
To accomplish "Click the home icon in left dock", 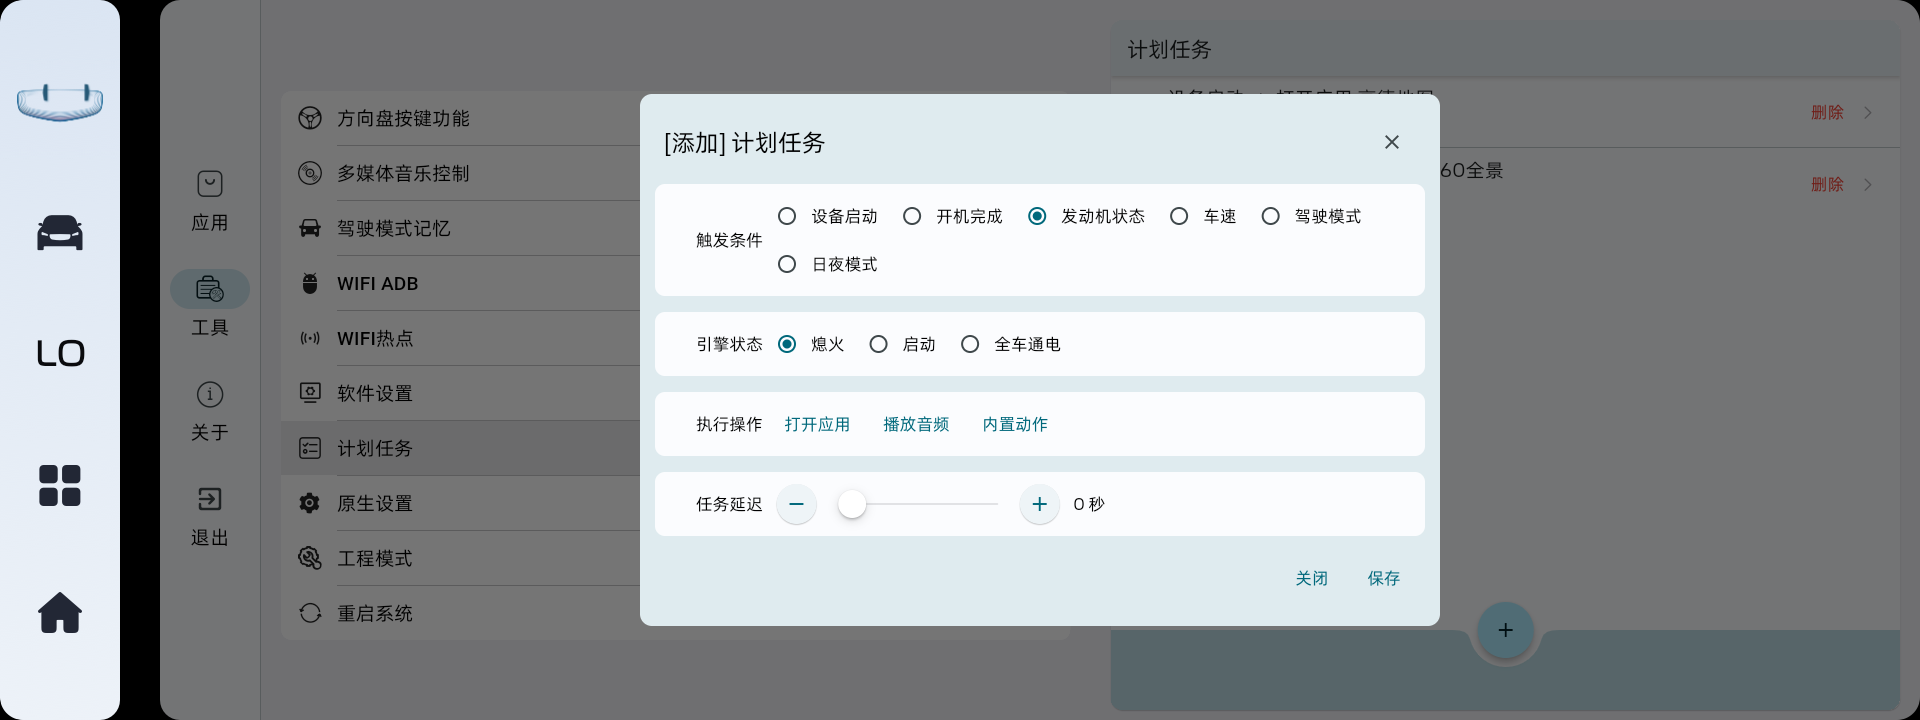I will (60, 612).
